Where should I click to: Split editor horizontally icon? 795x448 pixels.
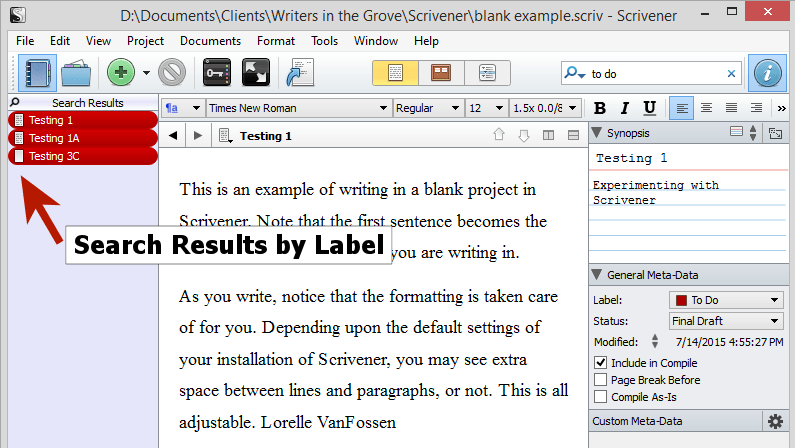pyautogui.click(x=573, y=135)
